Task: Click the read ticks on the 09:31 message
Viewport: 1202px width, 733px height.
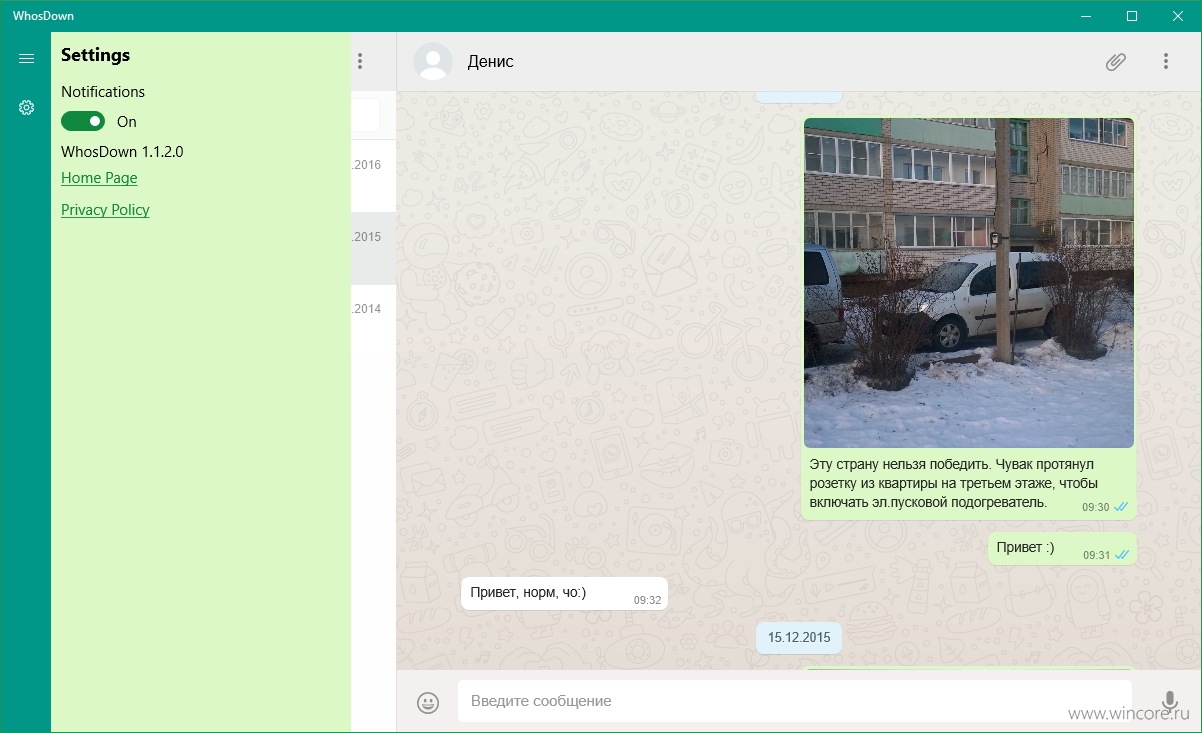Action: pos(1122,555)
